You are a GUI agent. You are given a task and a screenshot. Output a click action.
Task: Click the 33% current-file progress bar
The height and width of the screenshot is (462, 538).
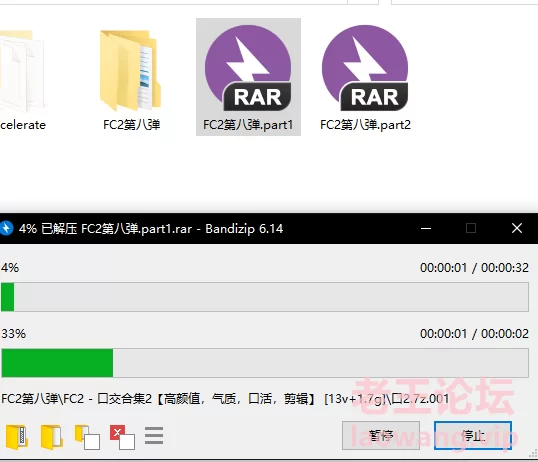click(265, 363)
